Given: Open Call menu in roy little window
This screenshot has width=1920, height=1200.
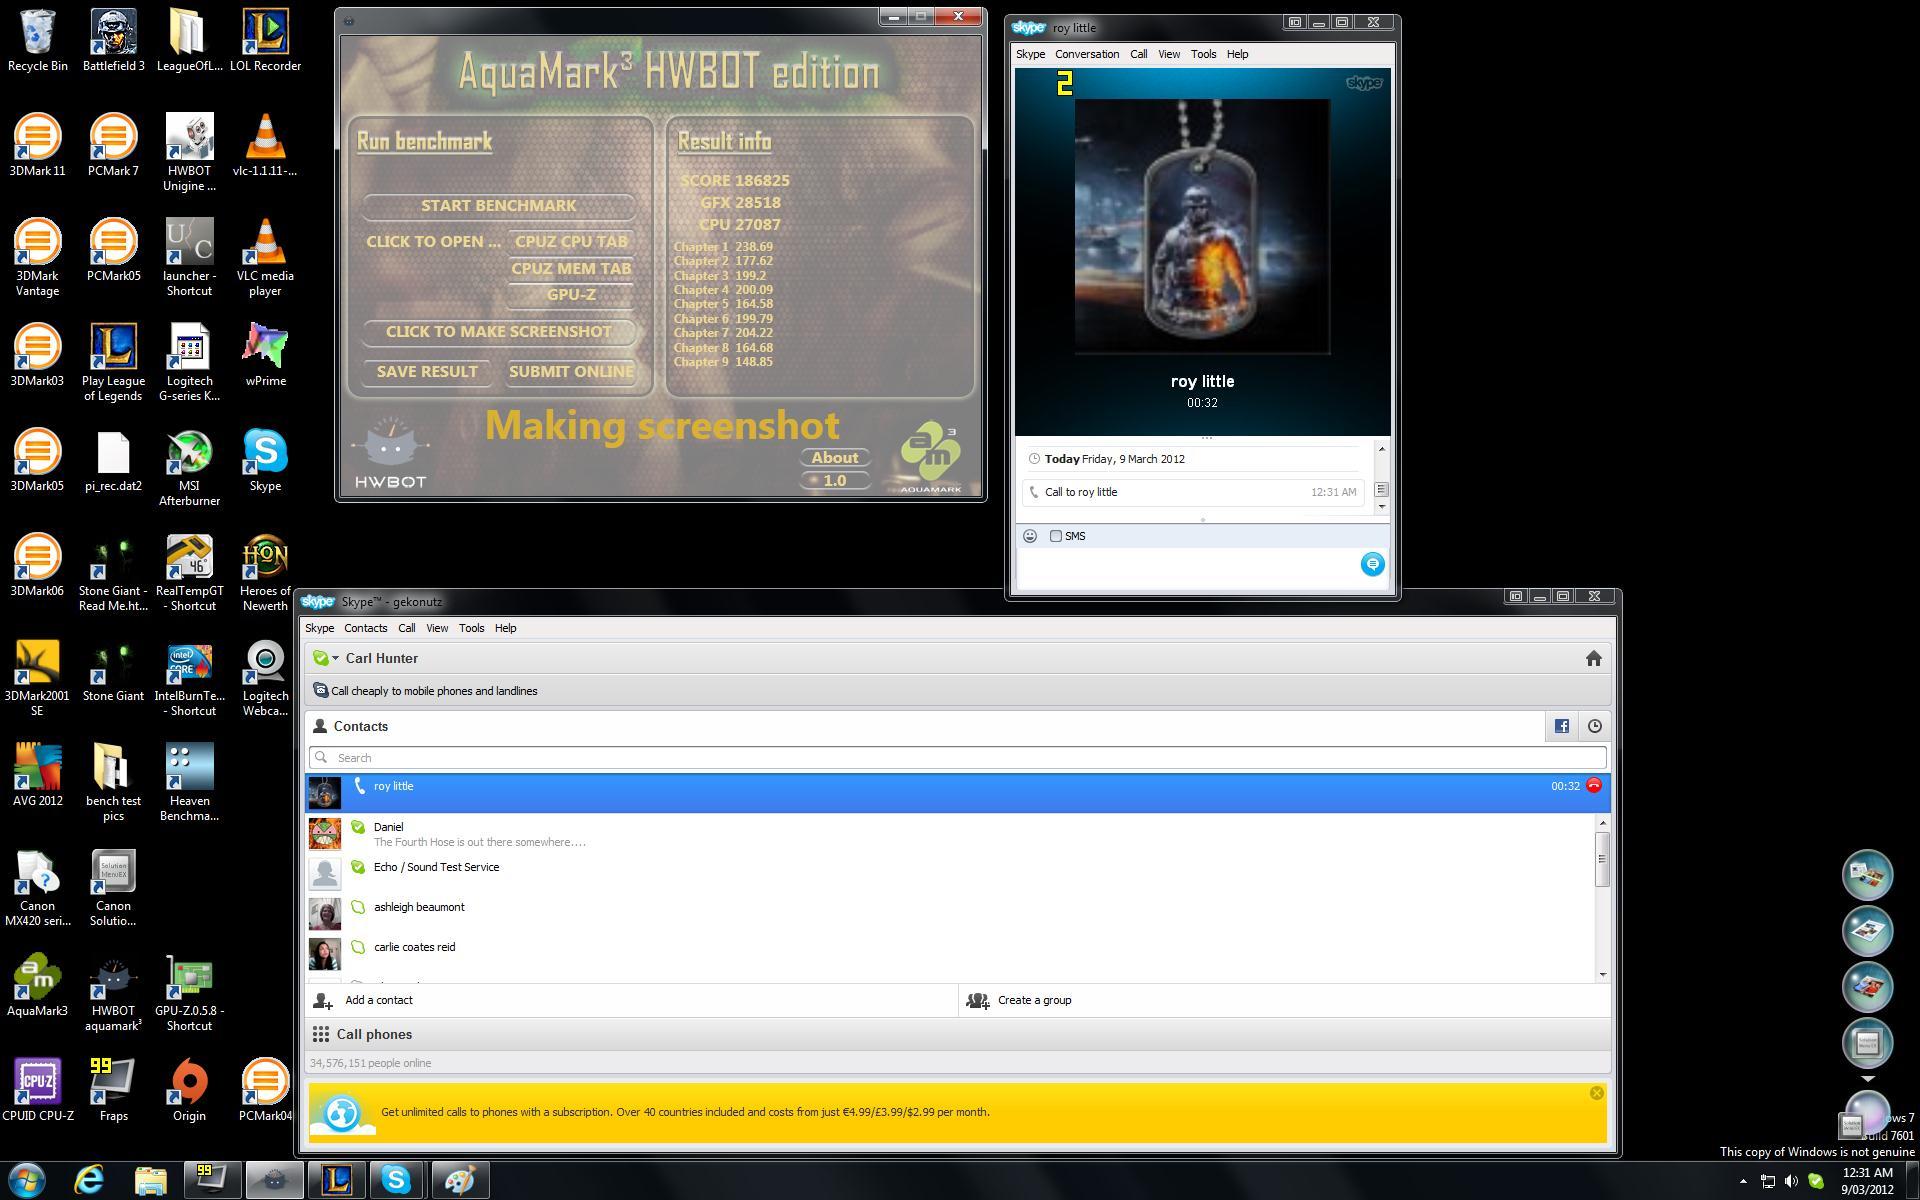Looking at the screenshot, I should tap(1138, 54).
